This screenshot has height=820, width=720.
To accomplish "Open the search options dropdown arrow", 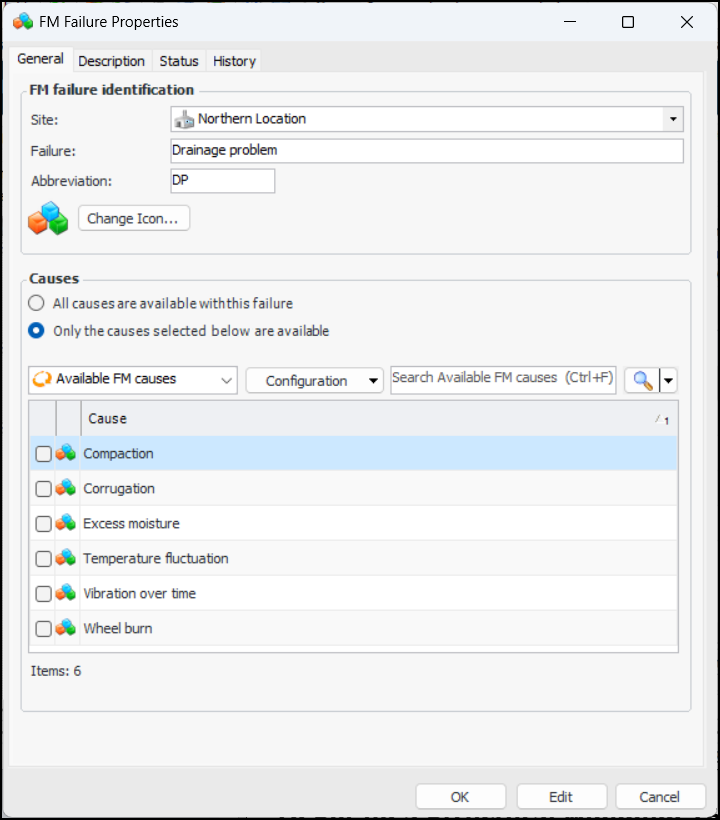I will (668, 380).
